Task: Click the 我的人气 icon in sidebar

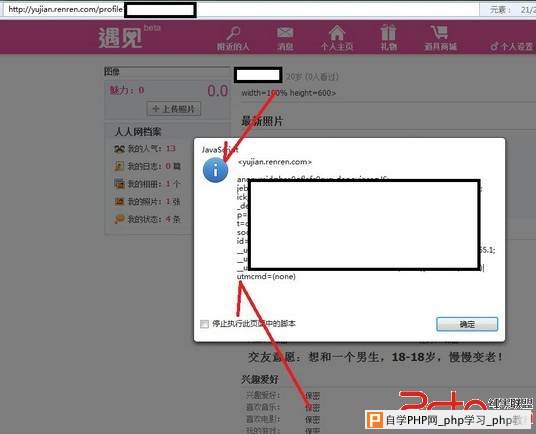Action: 119,149
